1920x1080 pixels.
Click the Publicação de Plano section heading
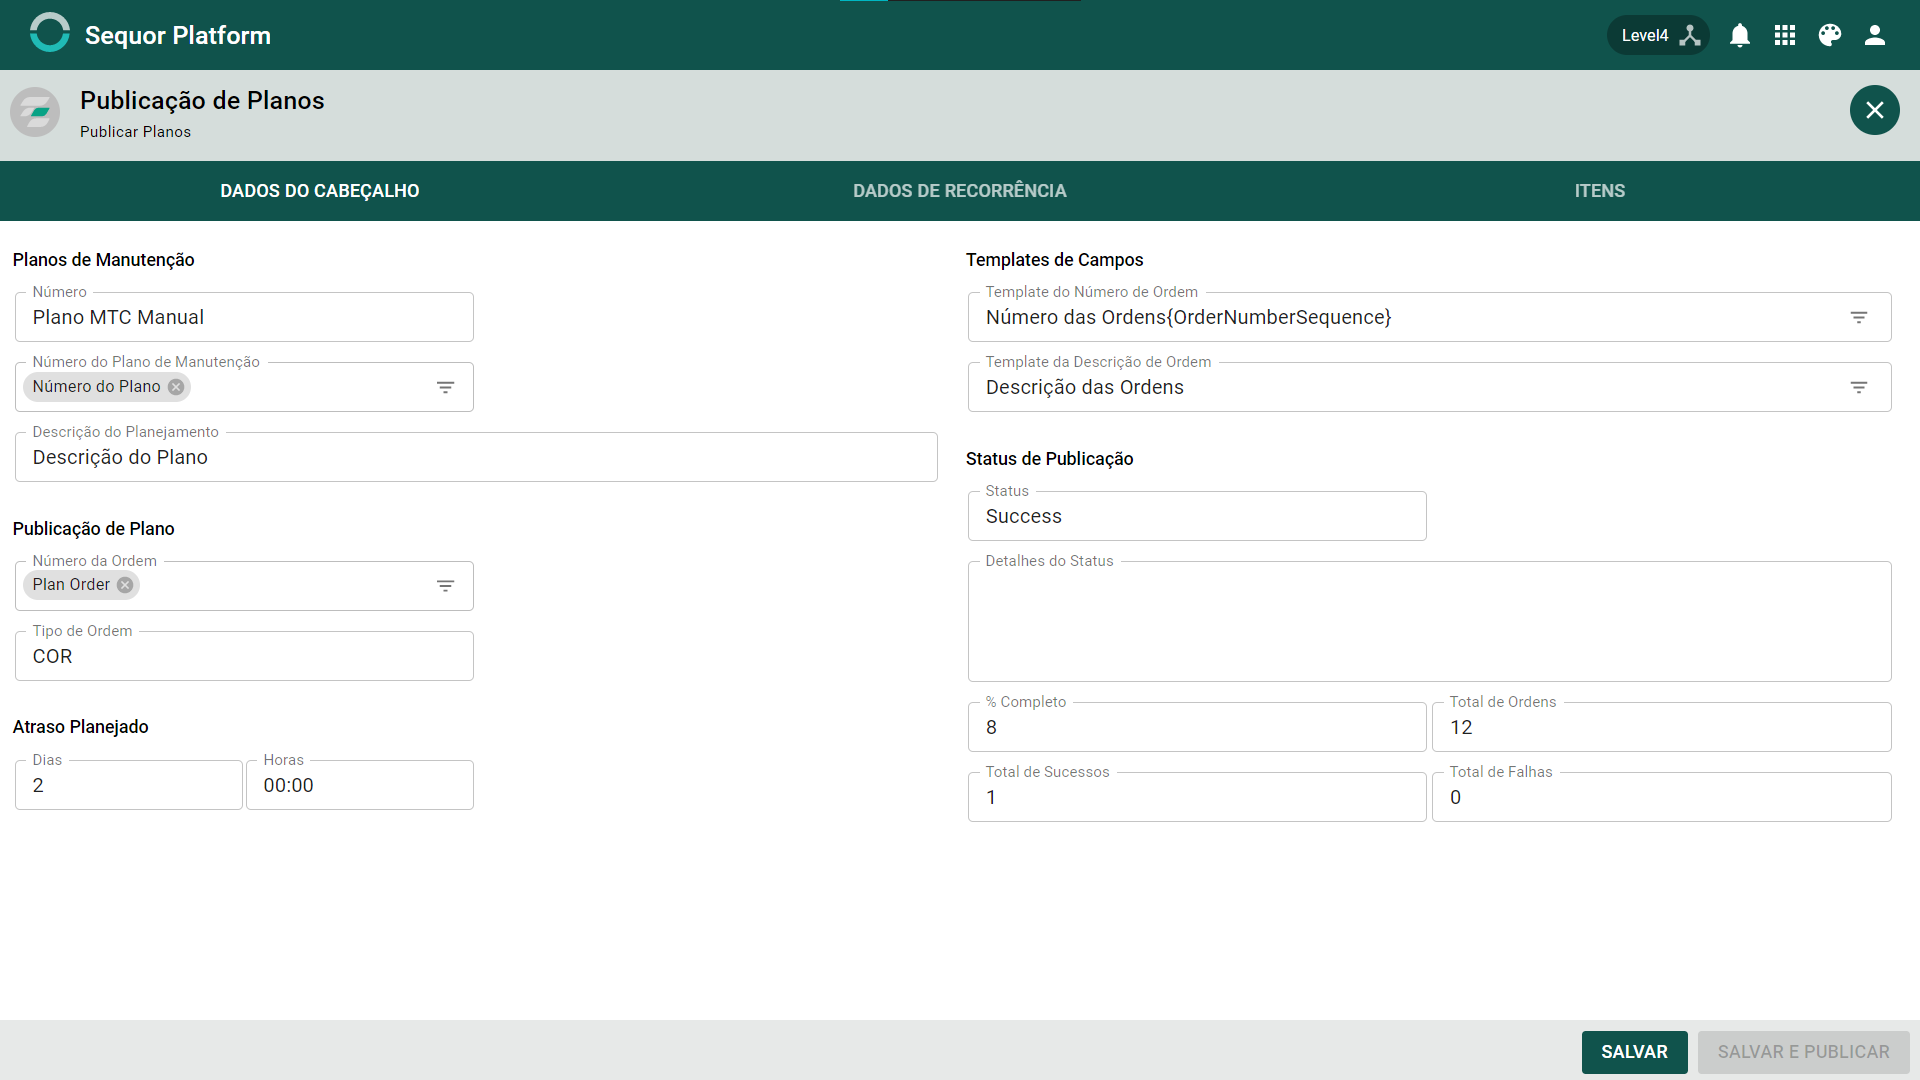point(93,529)
